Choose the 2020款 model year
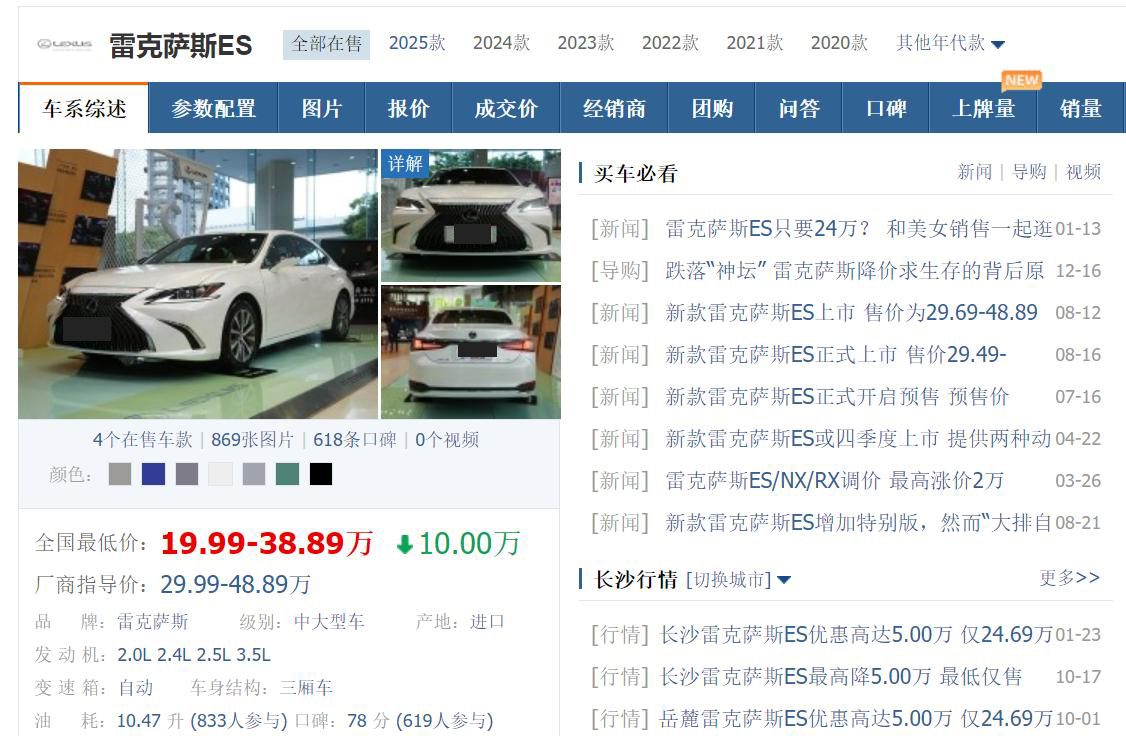This screenshot has width=1126, height=736. (x=839, y=43)
